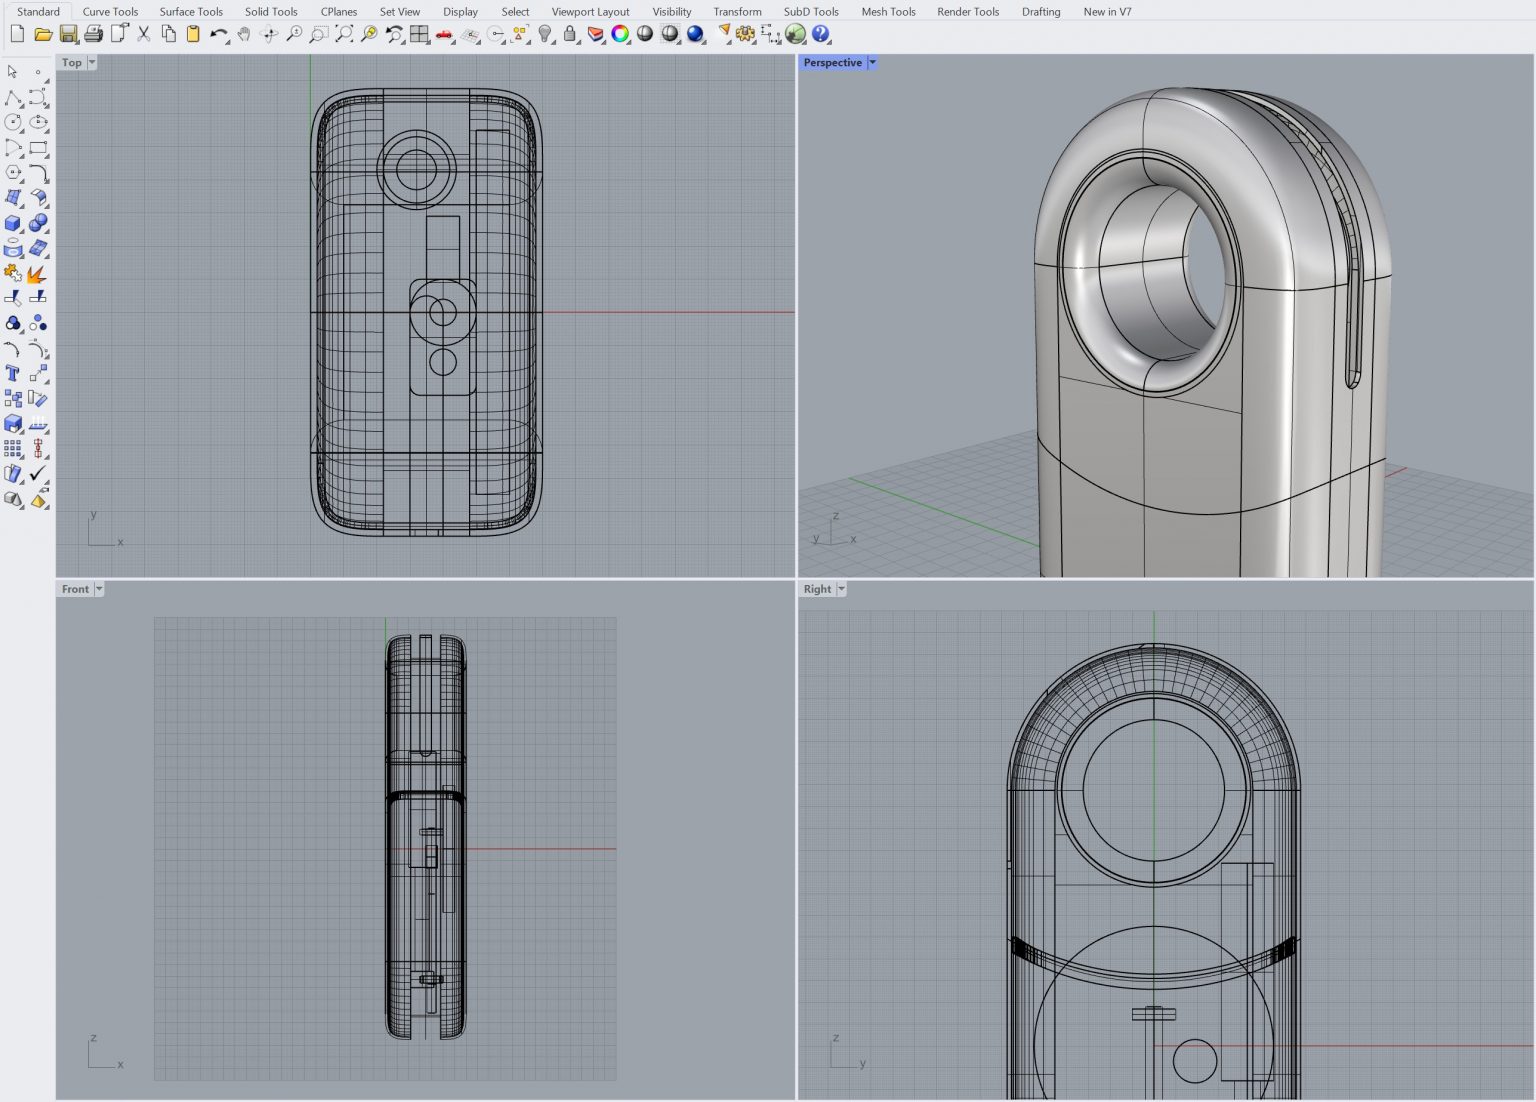
Task: Click the color wheel icon
Action: (620, 34)
